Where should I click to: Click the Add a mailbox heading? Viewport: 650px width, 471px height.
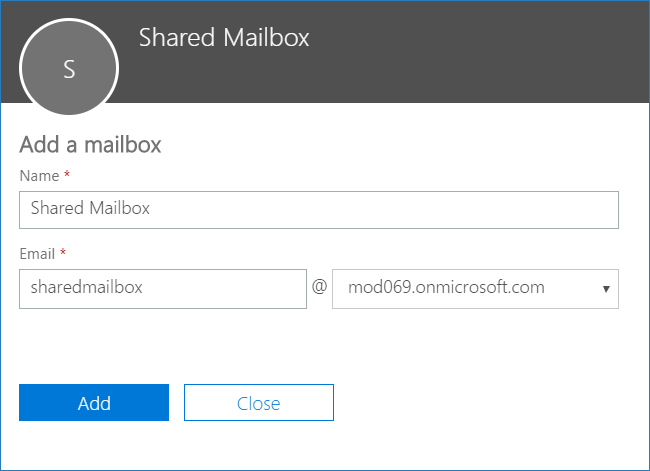click(90, 145)
